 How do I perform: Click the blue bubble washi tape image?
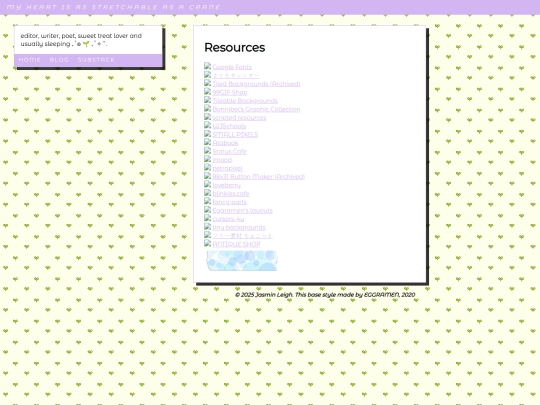pos(242,261)
